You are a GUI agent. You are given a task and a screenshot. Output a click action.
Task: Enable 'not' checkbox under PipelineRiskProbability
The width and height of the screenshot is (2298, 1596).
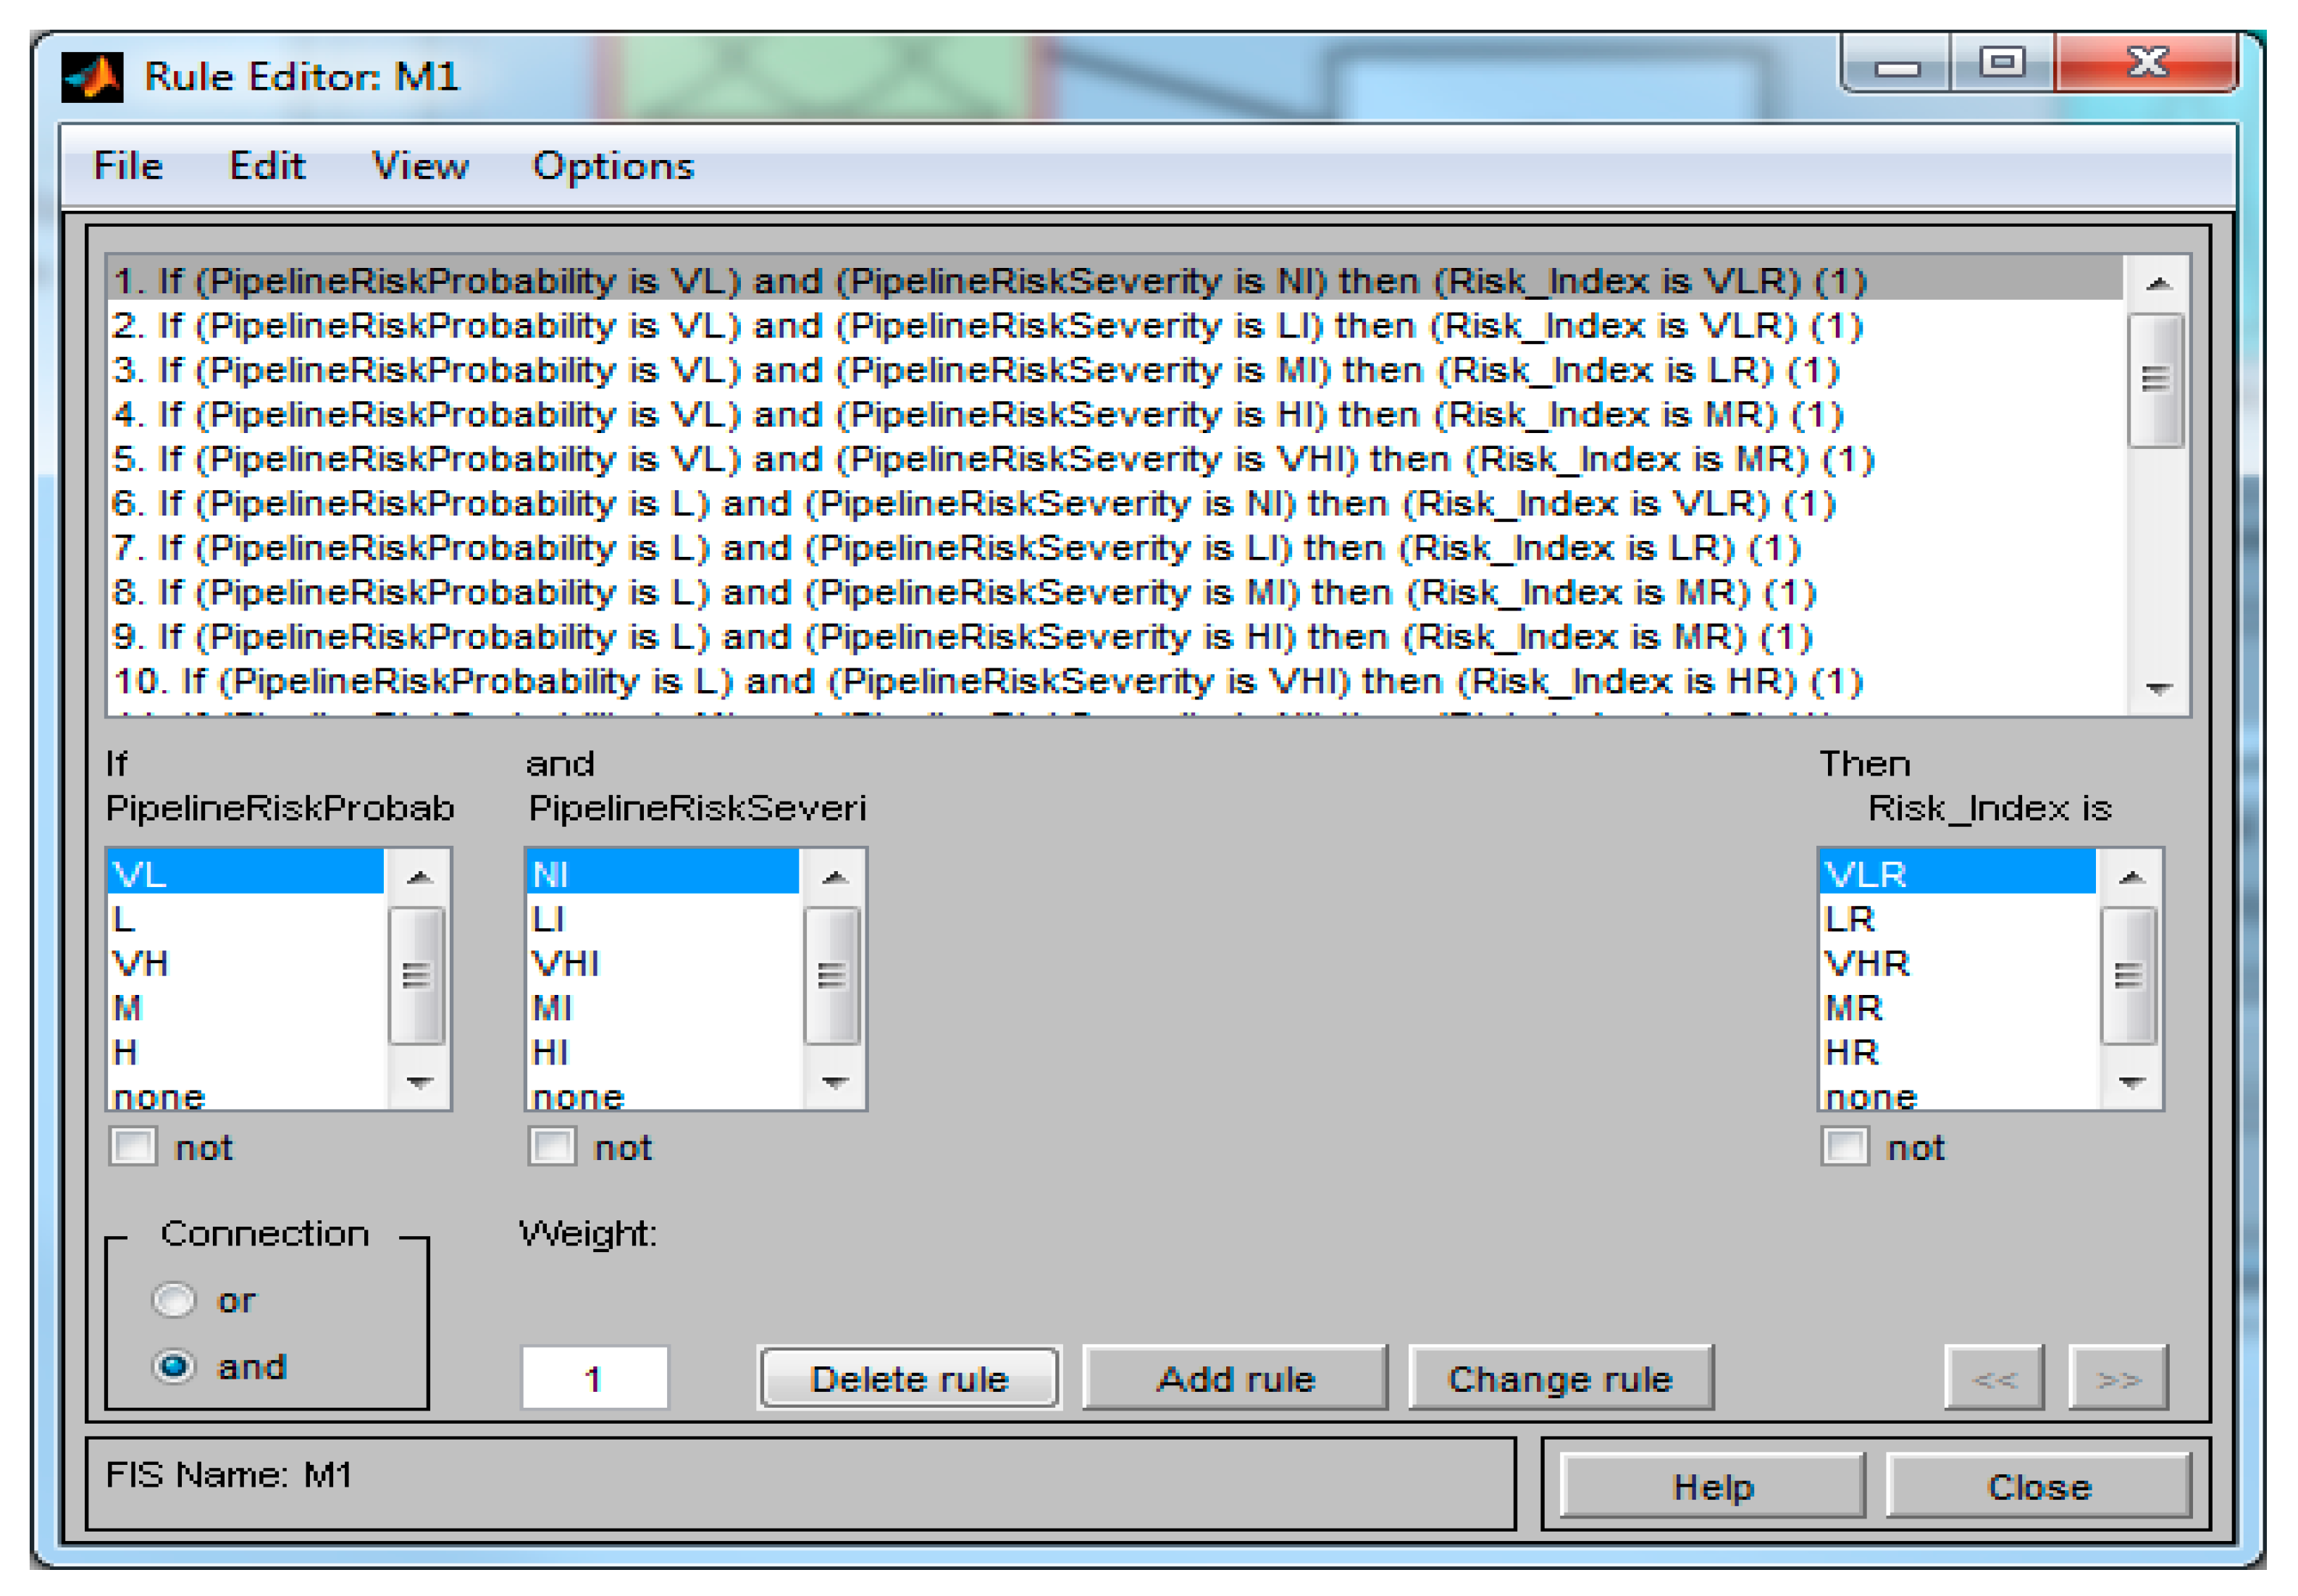click(x=134, y=1146)
